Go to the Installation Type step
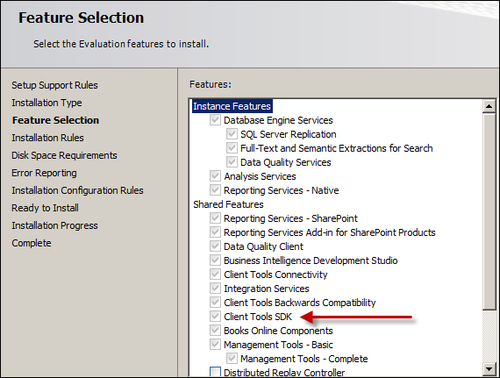 [x=47, y=103]
